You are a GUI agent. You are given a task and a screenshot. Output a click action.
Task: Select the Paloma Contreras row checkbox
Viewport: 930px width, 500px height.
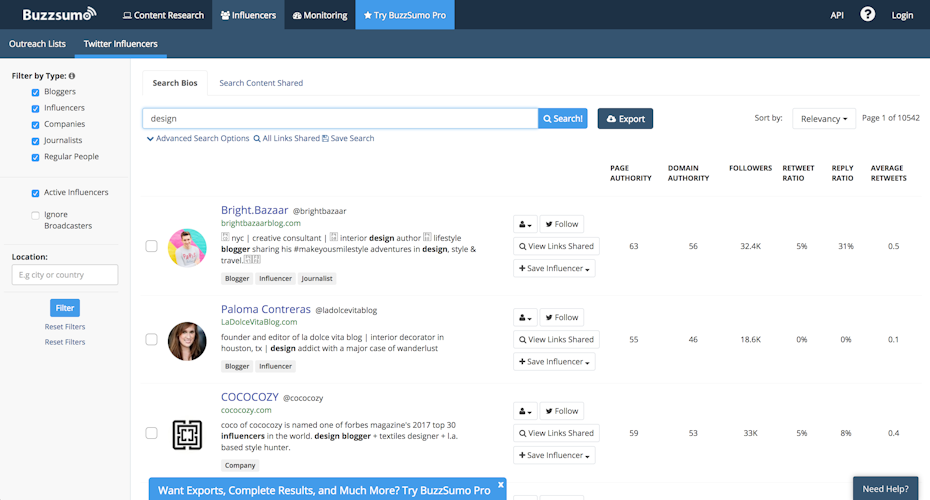(x=152, y=340)
